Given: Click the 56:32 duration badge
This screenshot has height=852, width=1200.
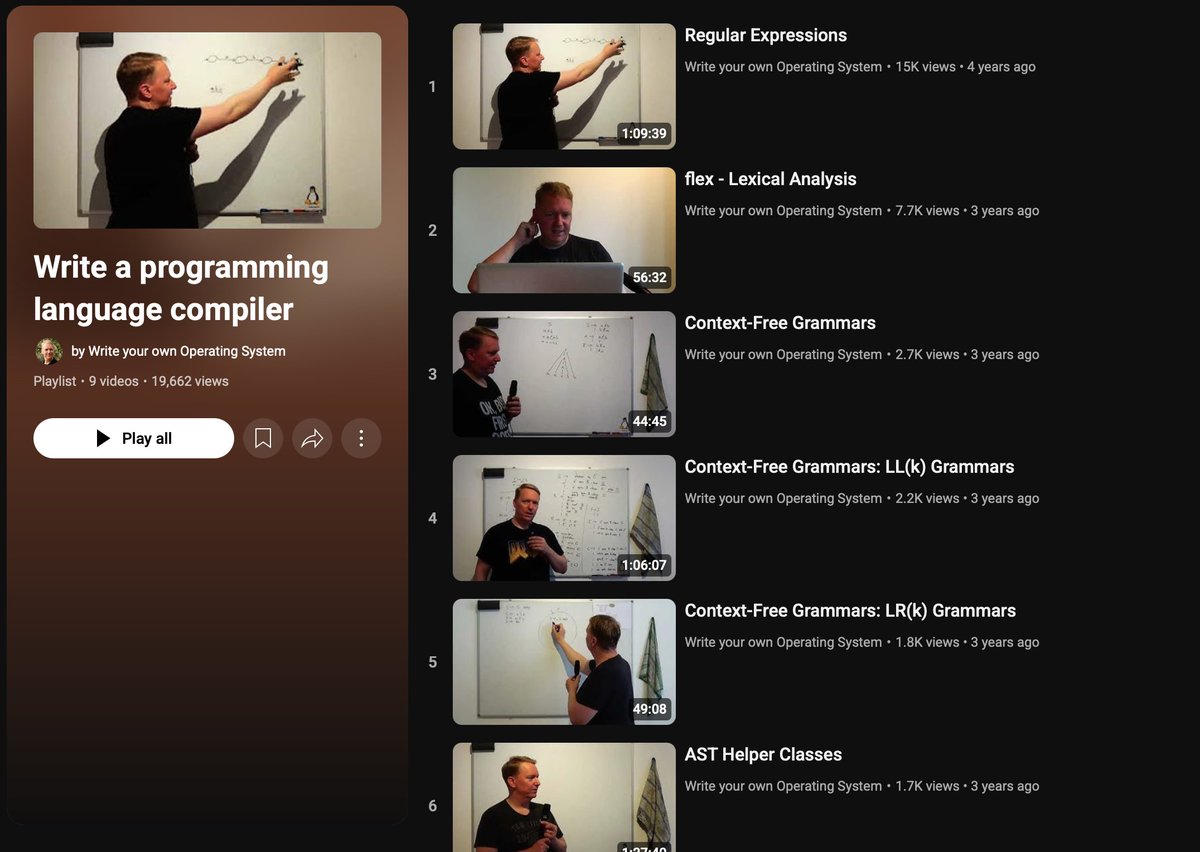Looking at the screenshot, I should click(650, 277).
